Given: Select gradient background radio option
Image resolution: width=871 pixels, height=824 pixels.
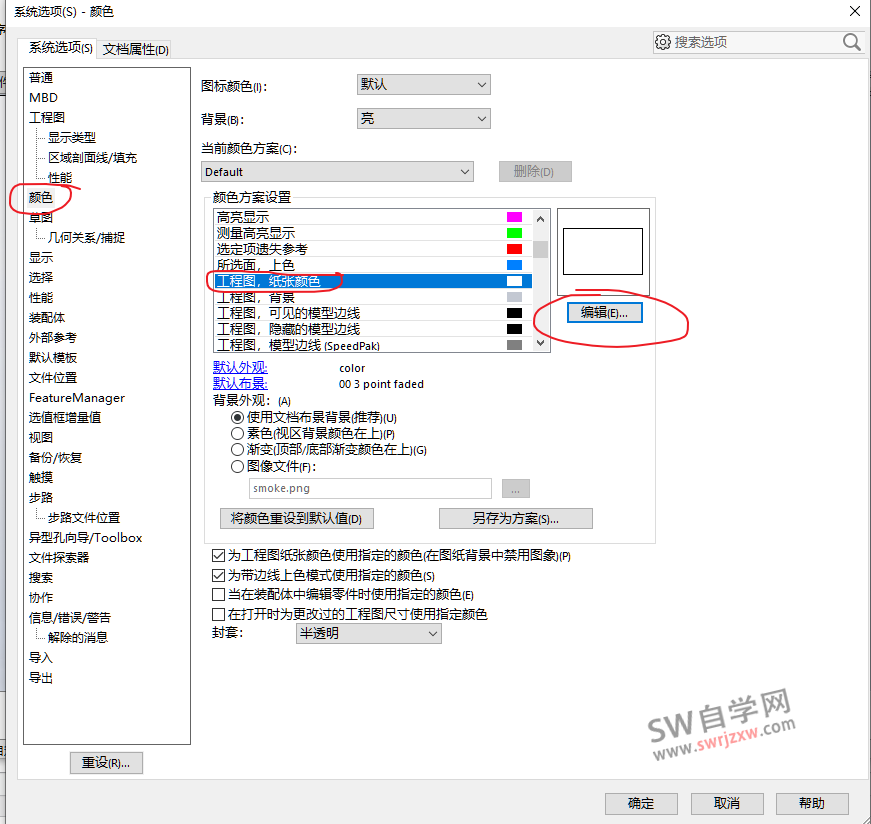Looking at the screenshot, I should point(237,450).
